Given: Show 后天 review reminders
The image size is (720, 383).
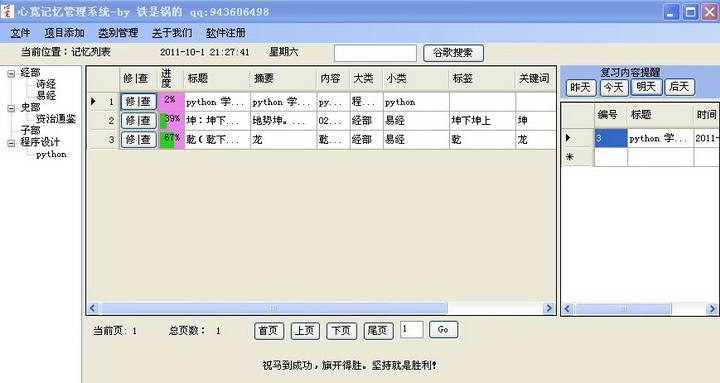Looking at the screenshot, I should tap(680, 87).
